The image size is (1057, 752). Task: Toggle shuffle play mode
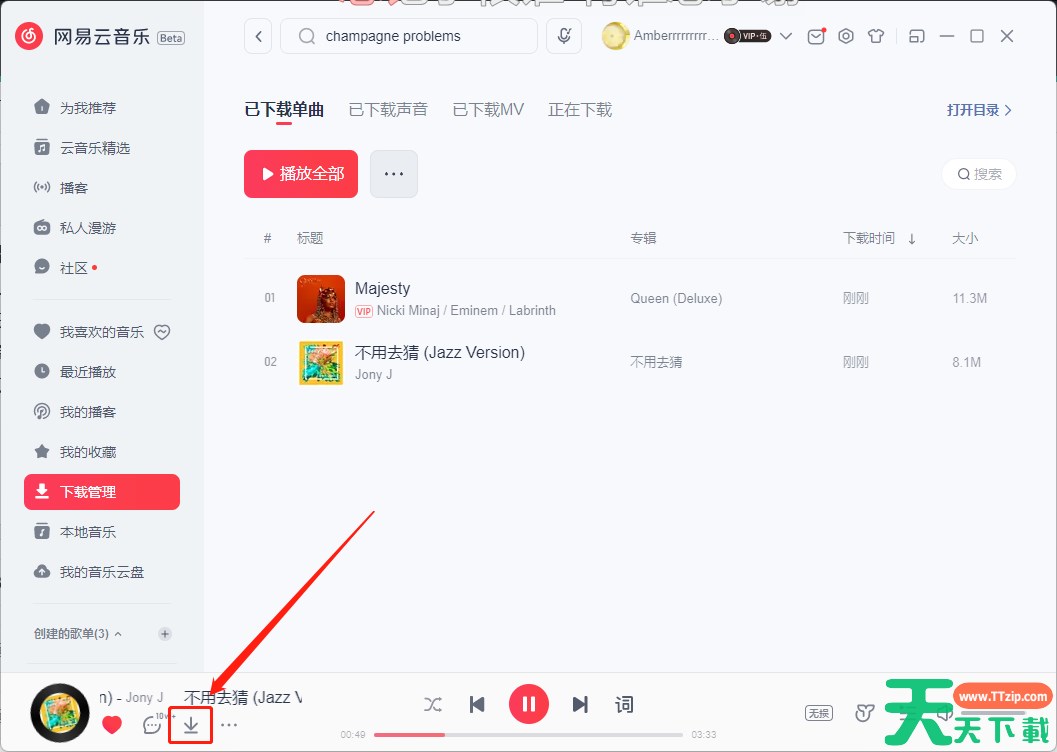tap(432, 705)
